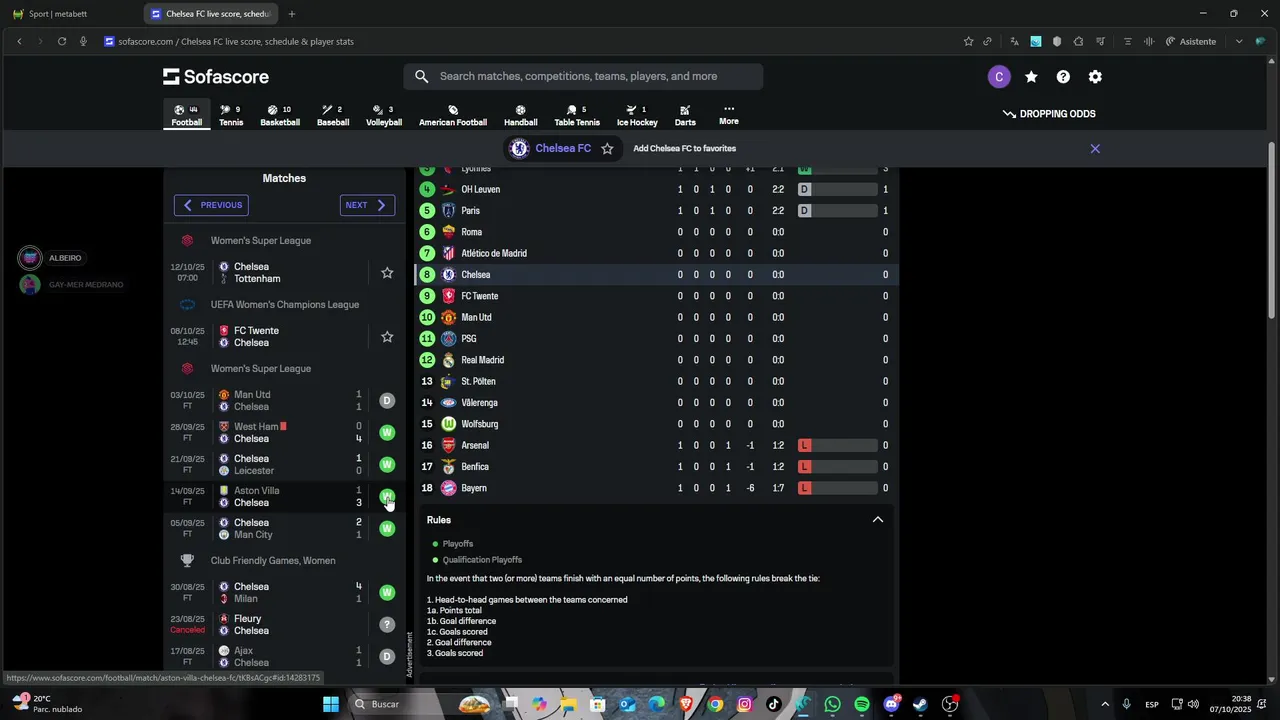The width and height of the screenshot is (1280, 720).
Task: Switch to the Sport | metabett browser tab
Action: point(72,14)
